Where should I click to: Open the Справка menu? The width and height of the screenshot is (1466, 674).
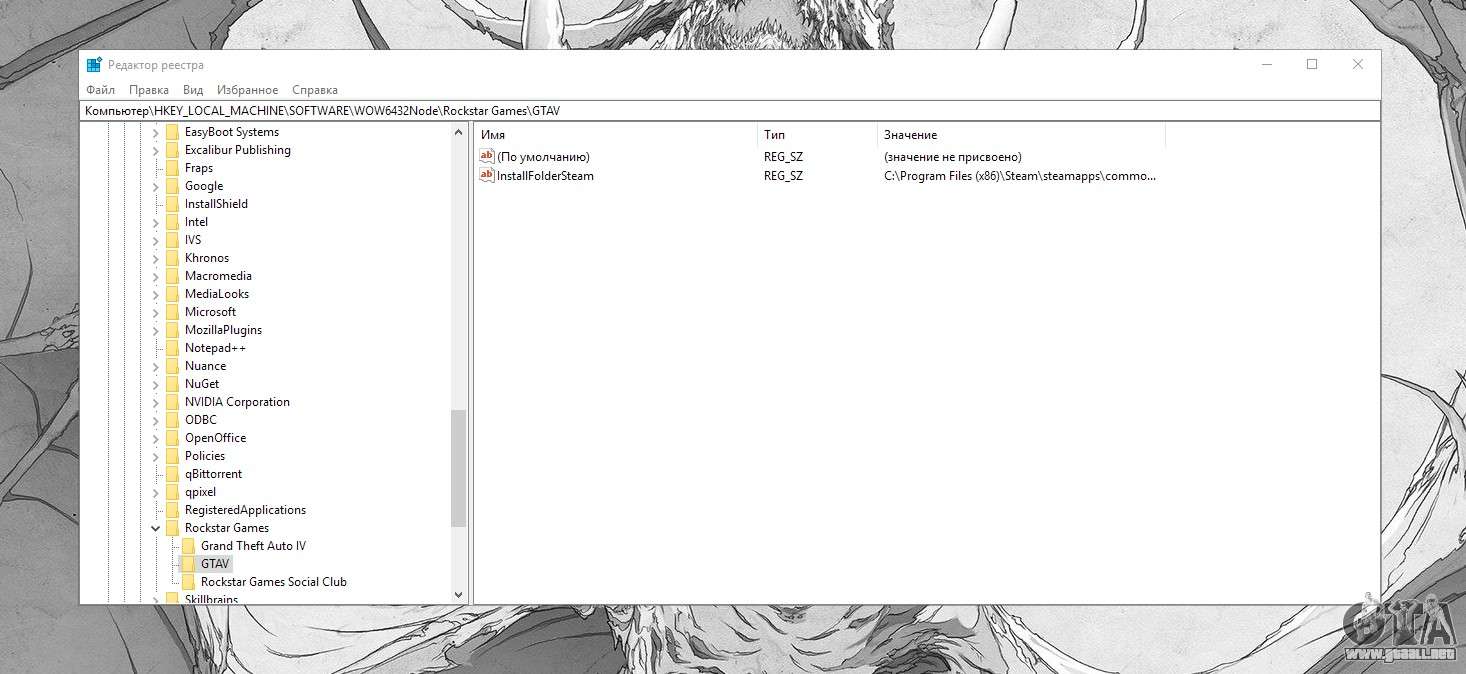(315, 90)
